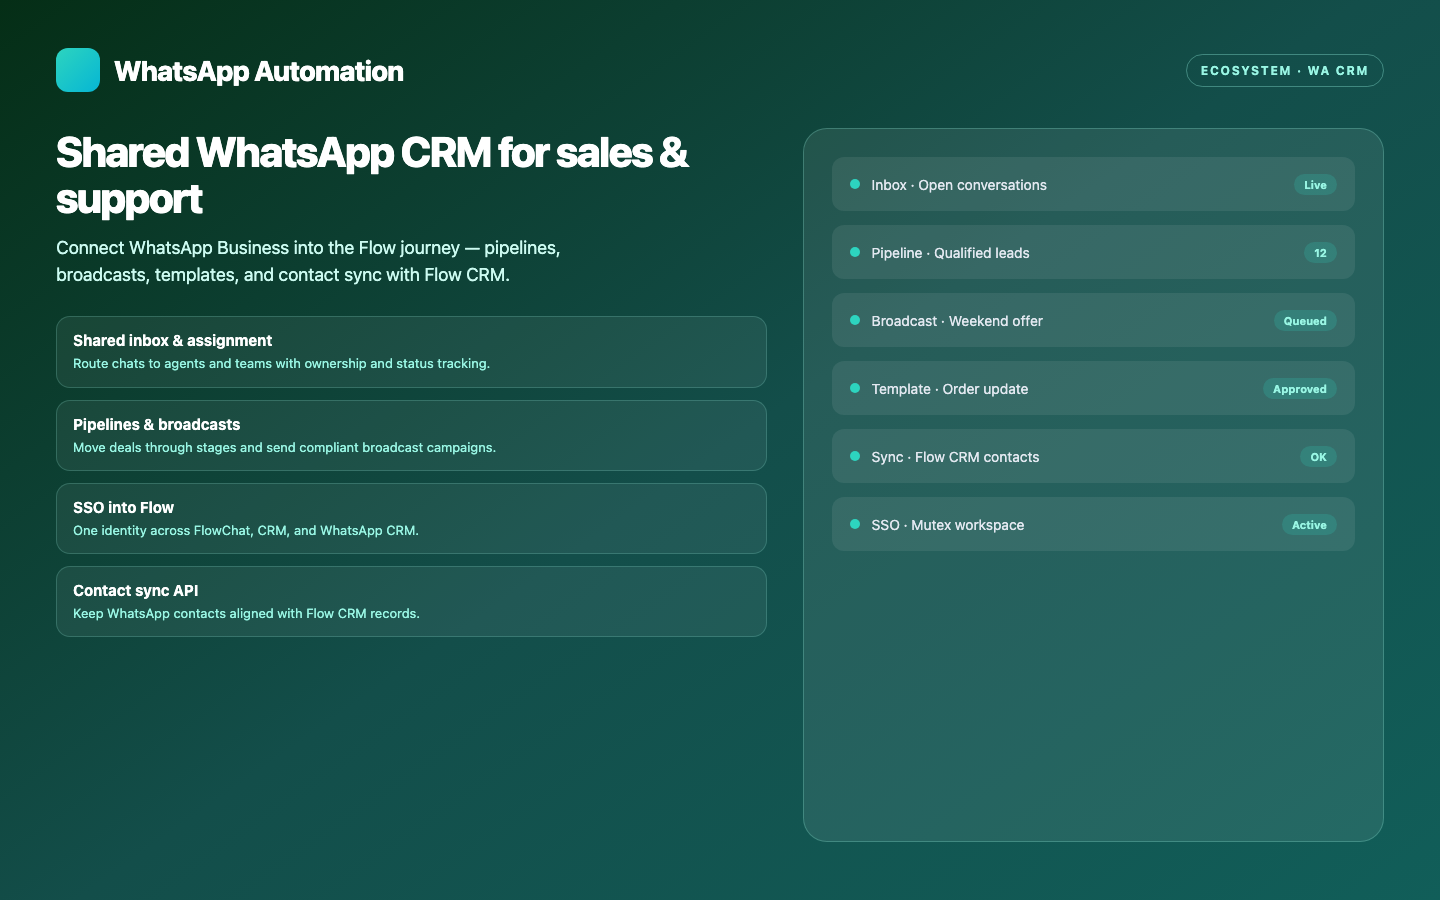This screenshot has width=1440, height=900.
Task: Select the Sync · Flow CRM contacts row
Action: tap(1093, 456)
